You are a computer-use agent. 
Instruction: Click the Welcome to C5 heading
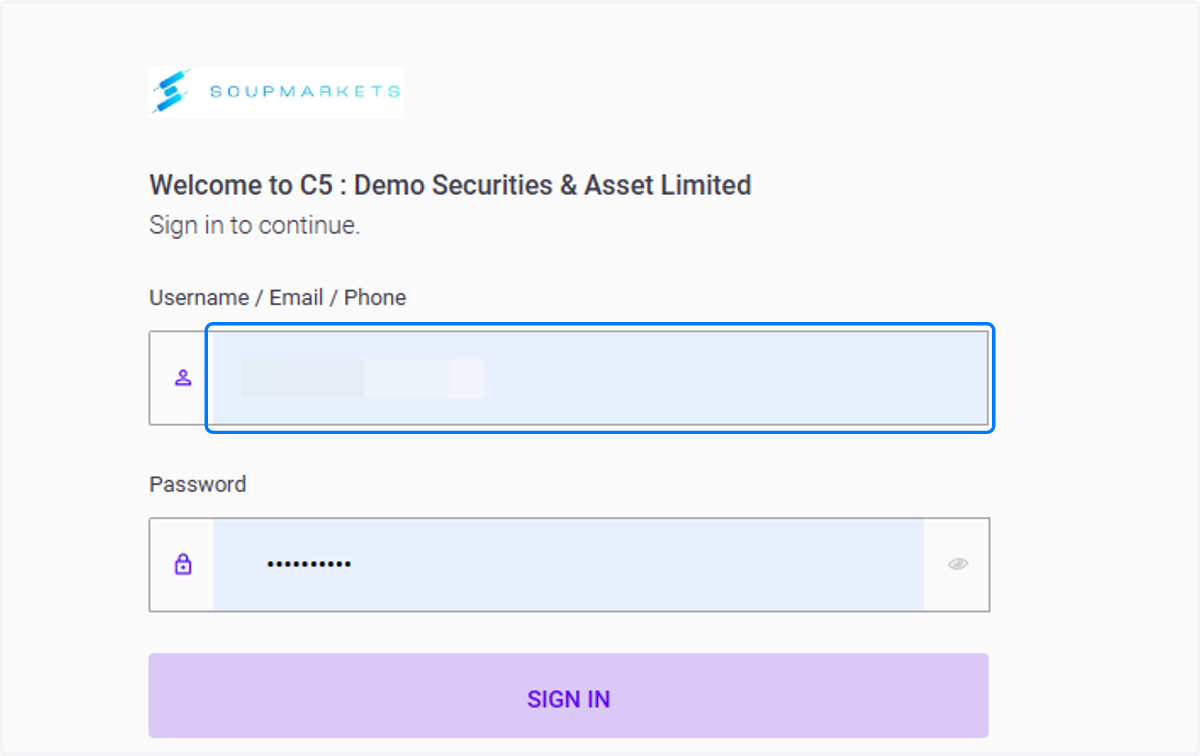coord(450,185)
